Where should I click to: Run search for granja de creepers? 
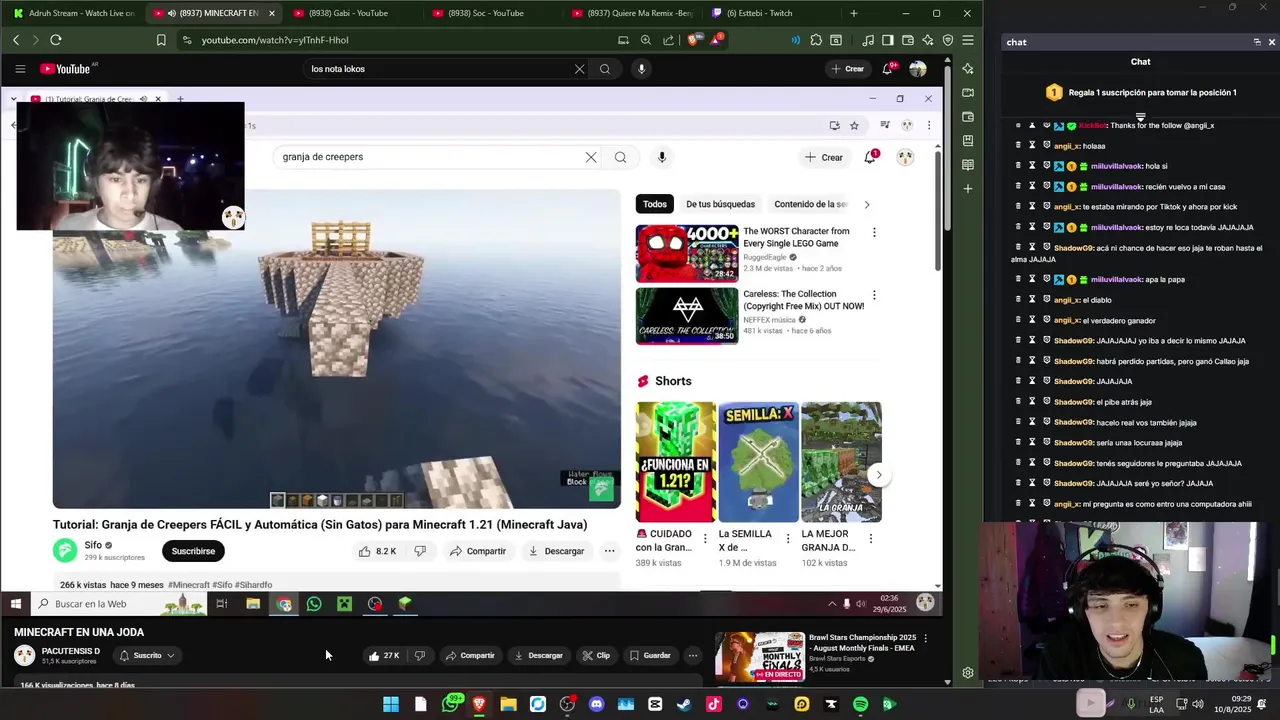click(x=620, y=157)
